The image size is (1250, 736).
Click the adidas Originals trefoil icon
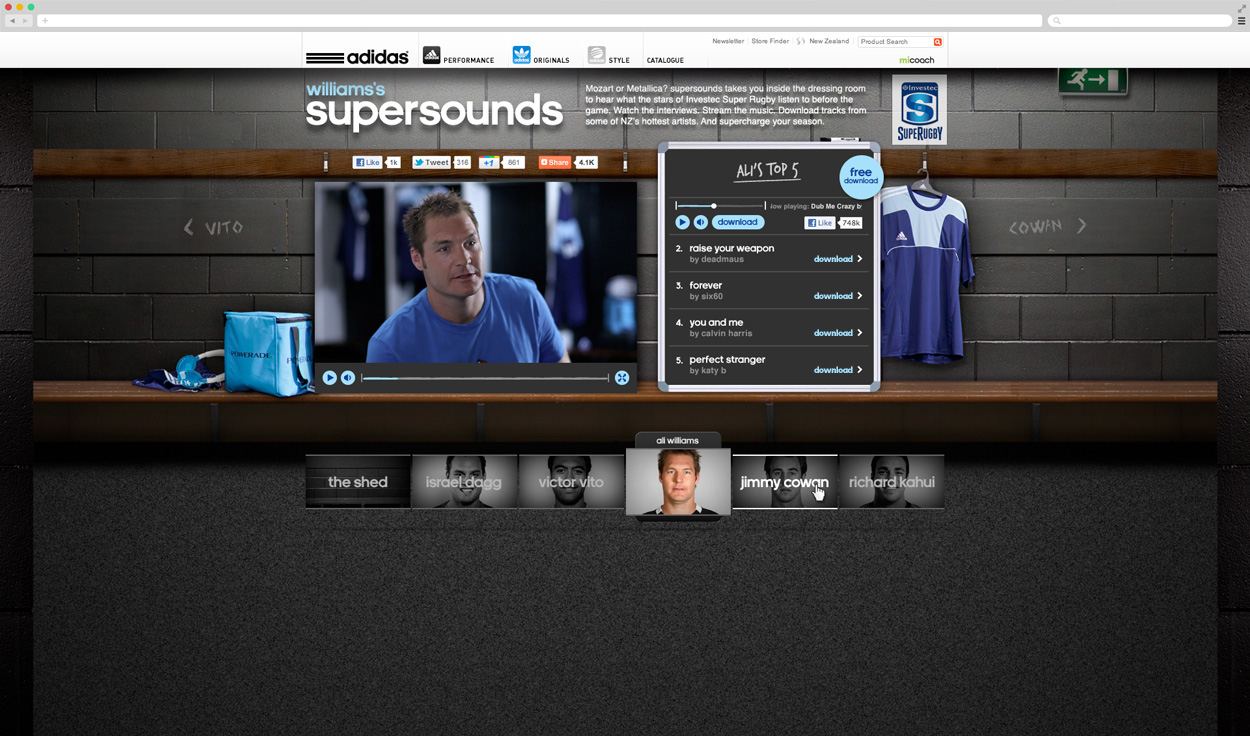click(x=521, y=55)
